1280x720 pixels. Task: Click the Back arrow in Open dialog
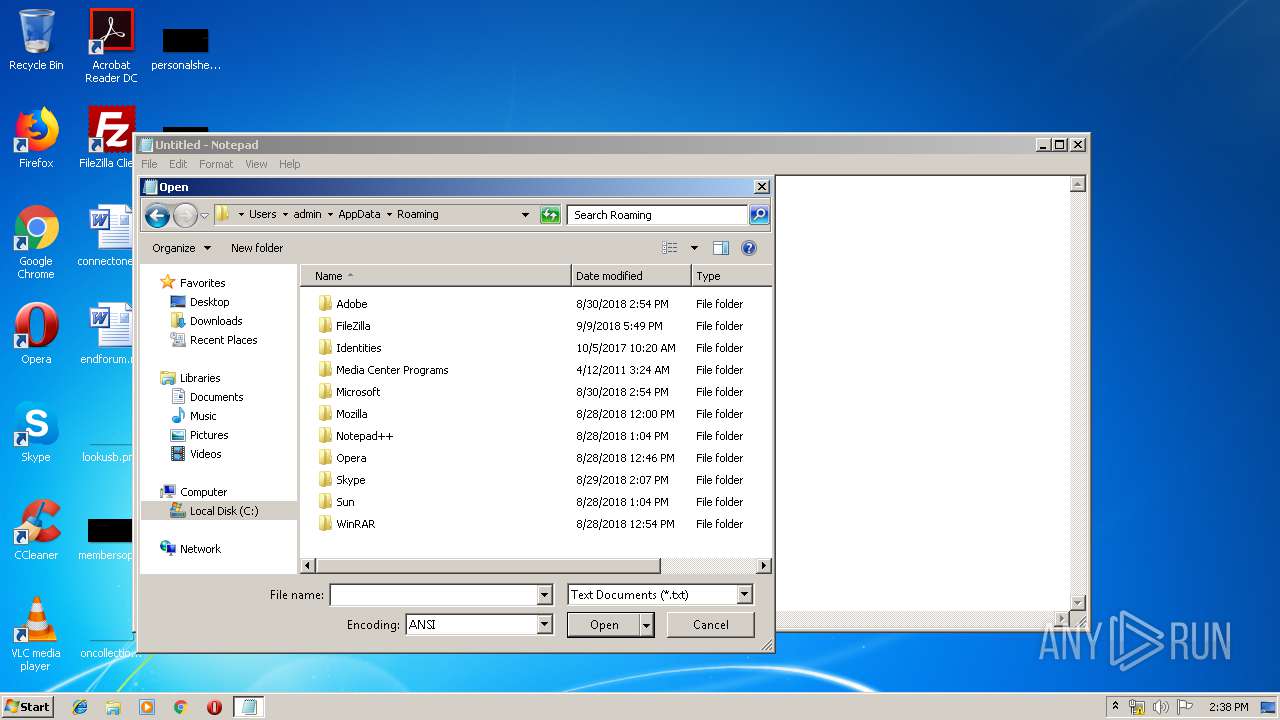(x=157, y=215)
